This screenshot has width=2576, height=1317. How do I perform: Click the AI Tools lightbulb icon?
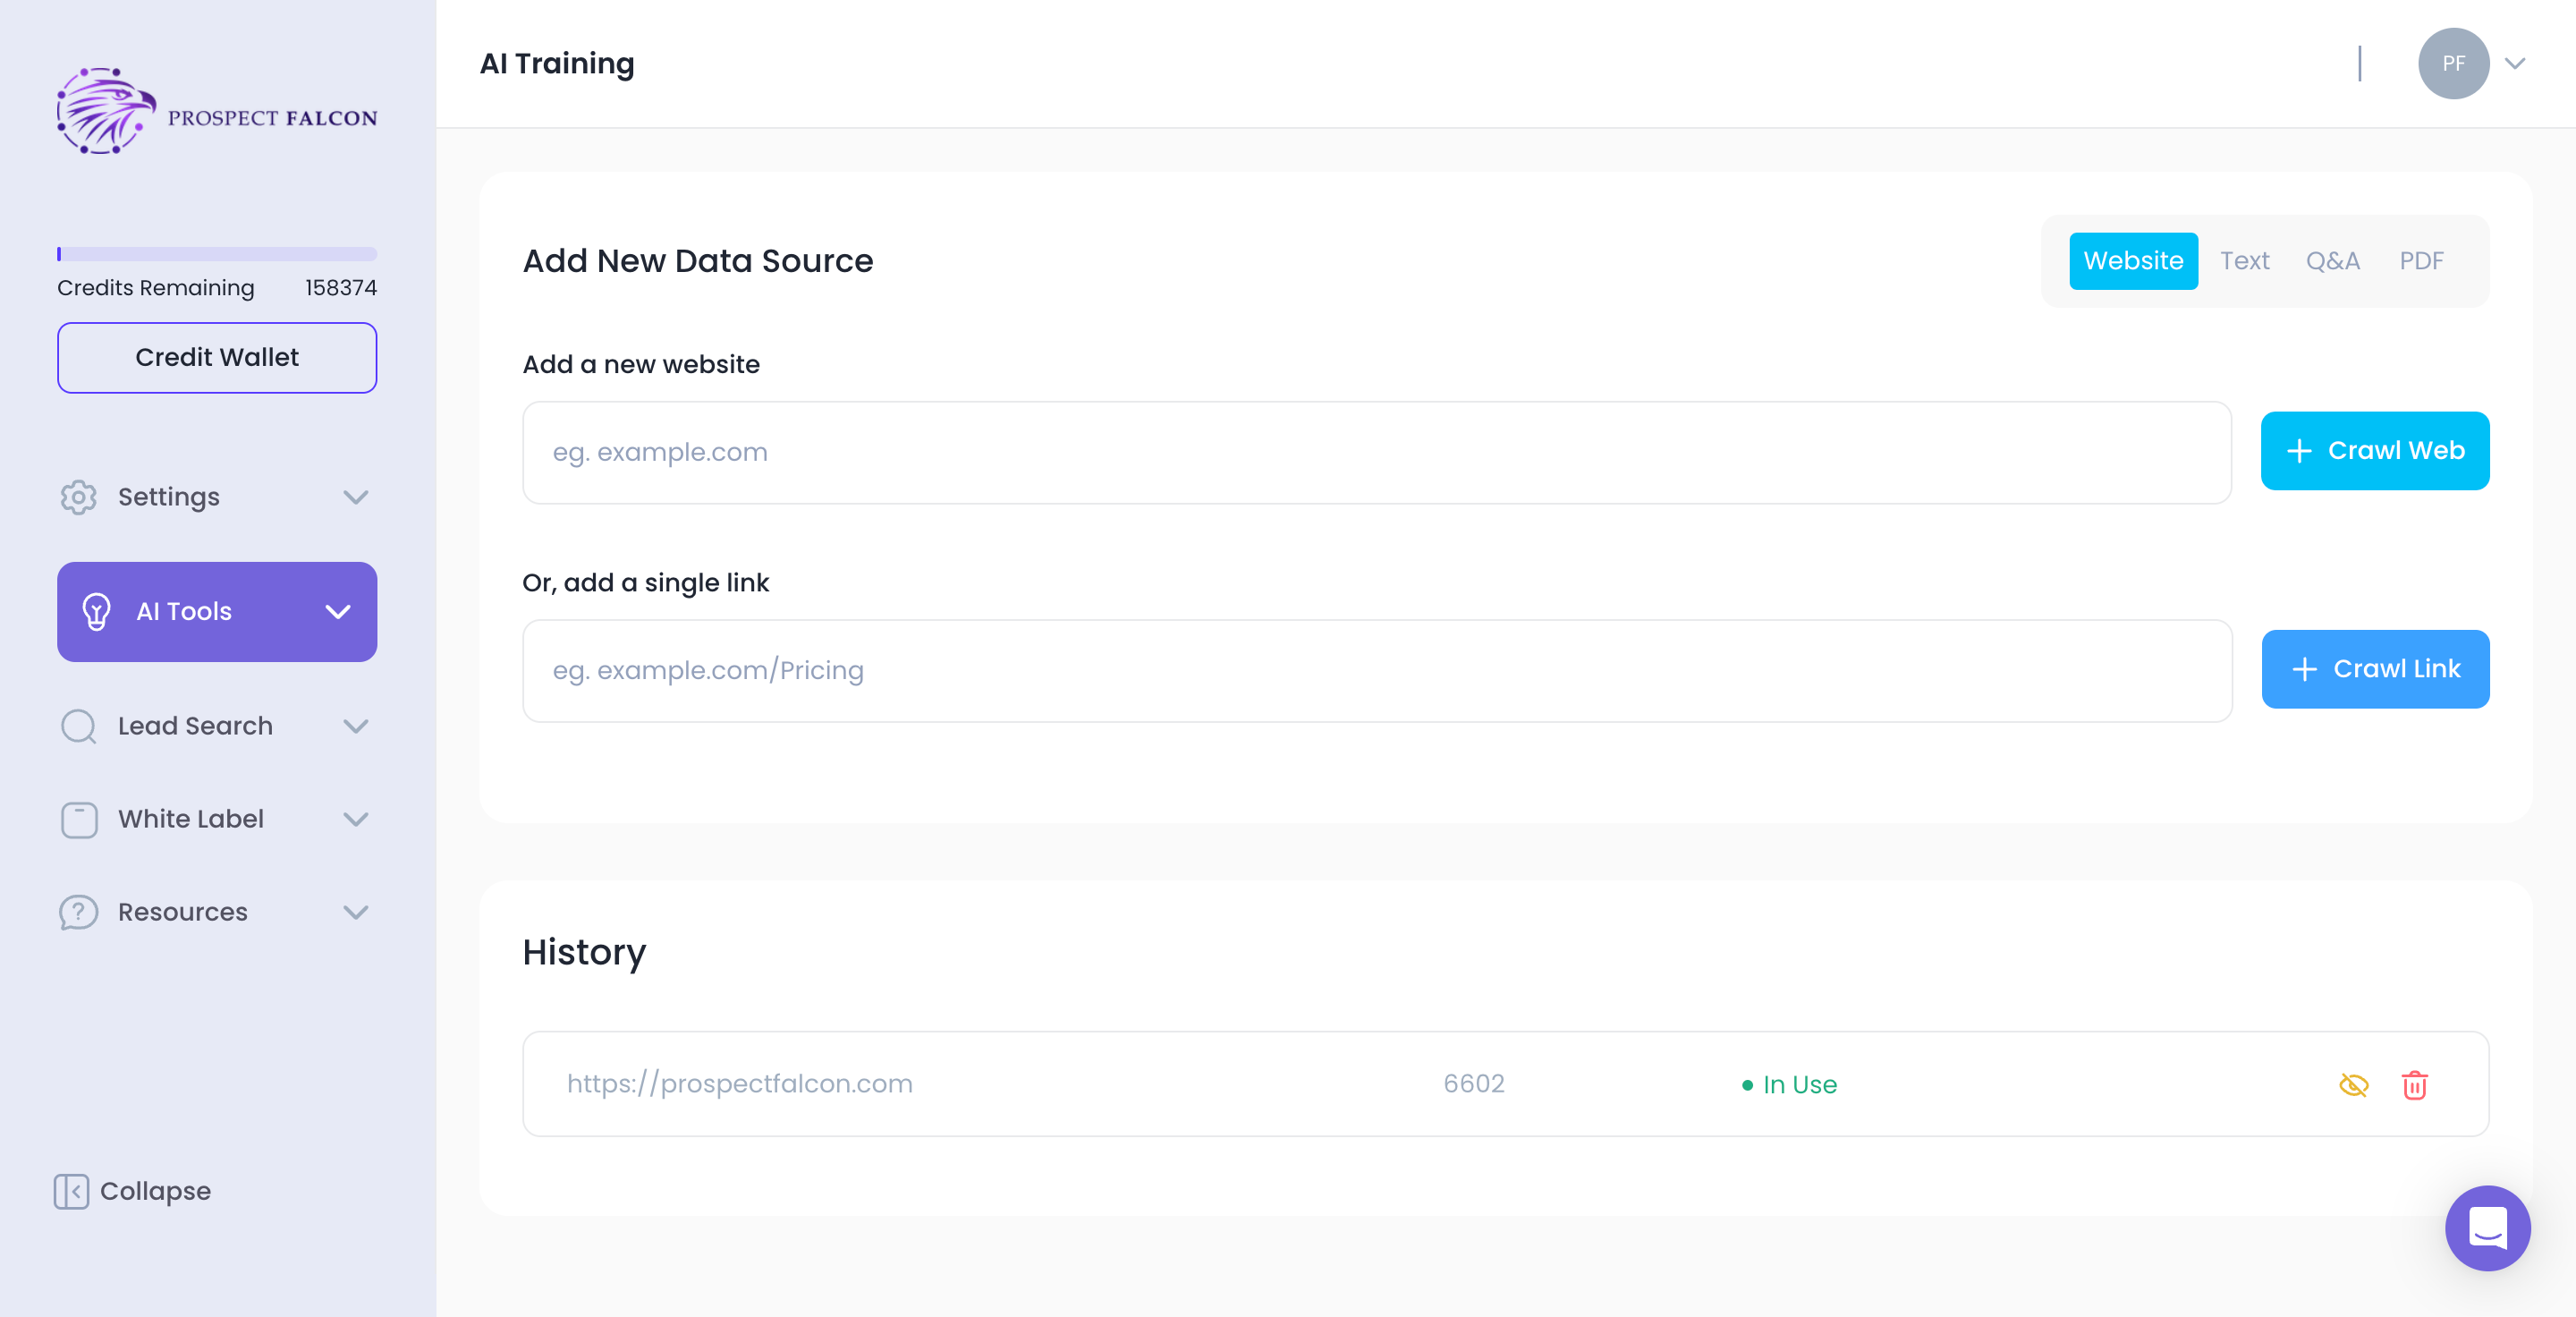[x=96, y=611]
